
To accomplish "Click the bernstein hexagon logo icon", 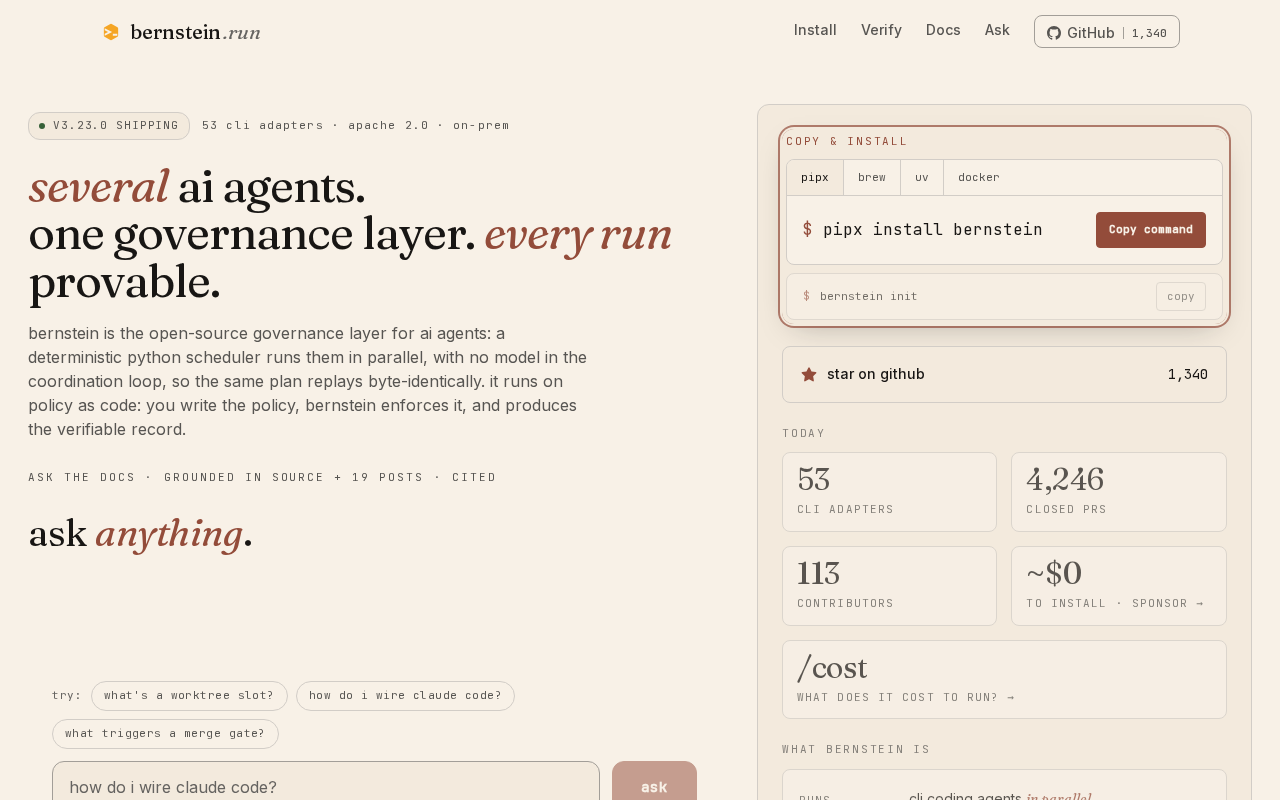I will (111, 32).
